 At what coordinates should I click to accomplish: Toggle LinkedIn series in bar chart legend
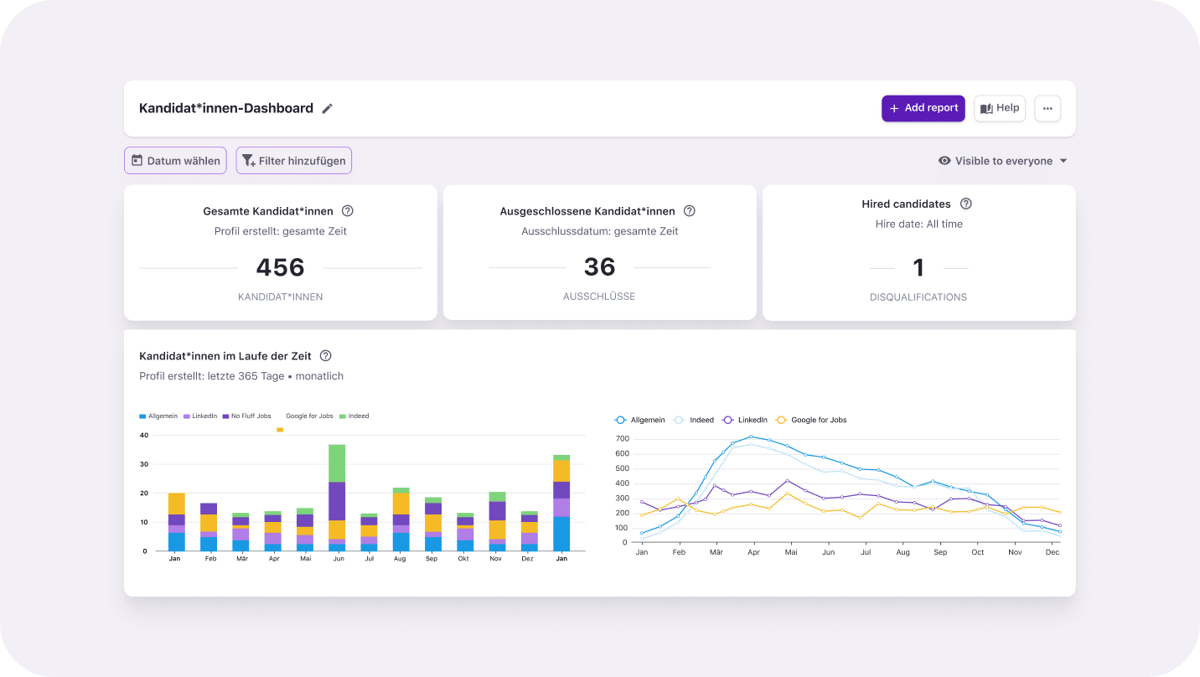[200, 416]
